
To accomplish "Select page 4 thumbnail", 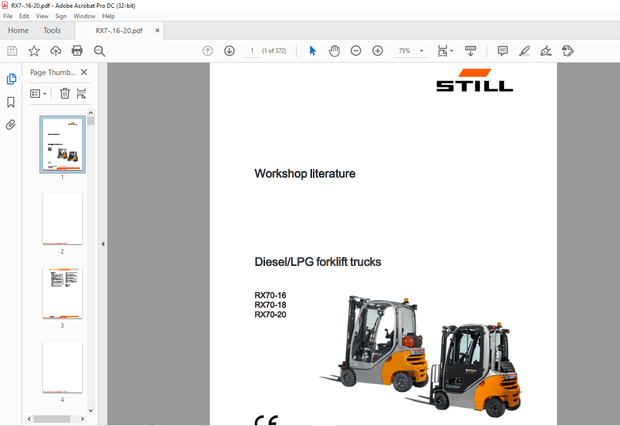I will pyautogui.click(x=62, y=367).
